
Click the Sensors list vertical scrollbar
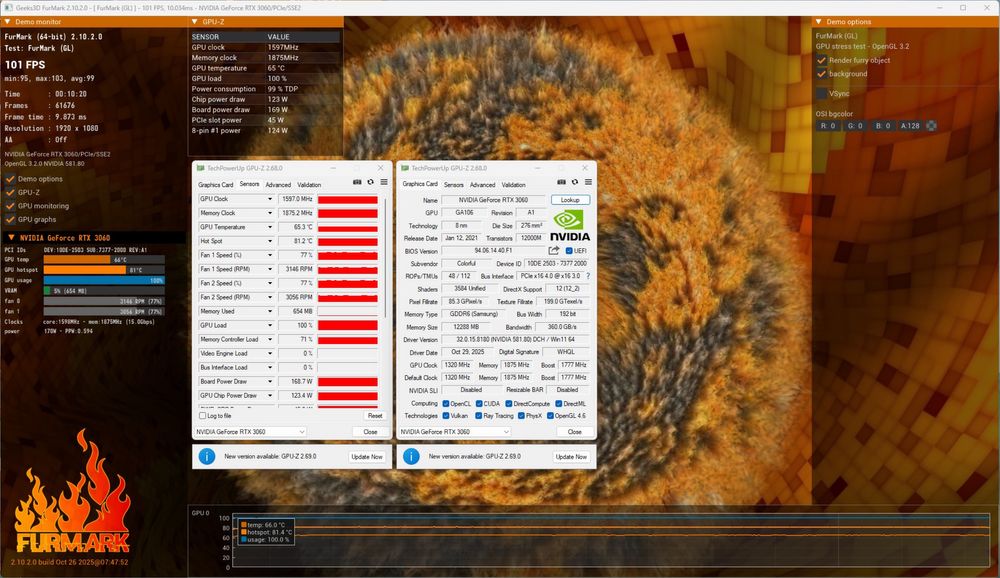click(x=385, y=257)
